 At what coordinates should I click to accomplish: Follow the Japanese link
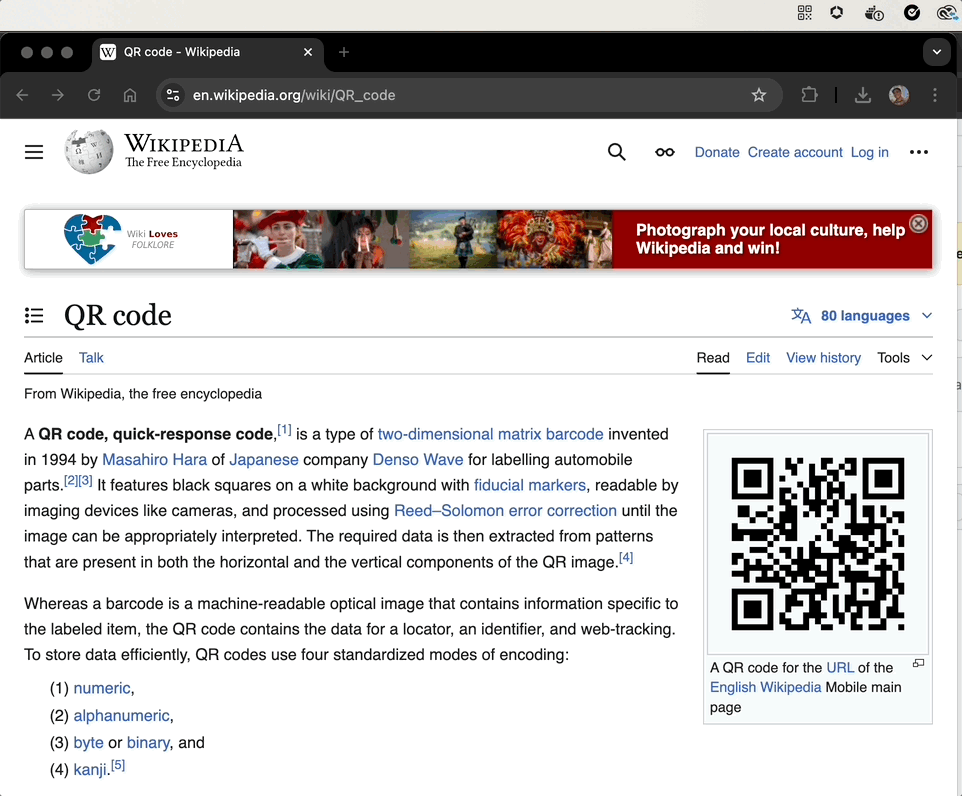coord(264,460)
